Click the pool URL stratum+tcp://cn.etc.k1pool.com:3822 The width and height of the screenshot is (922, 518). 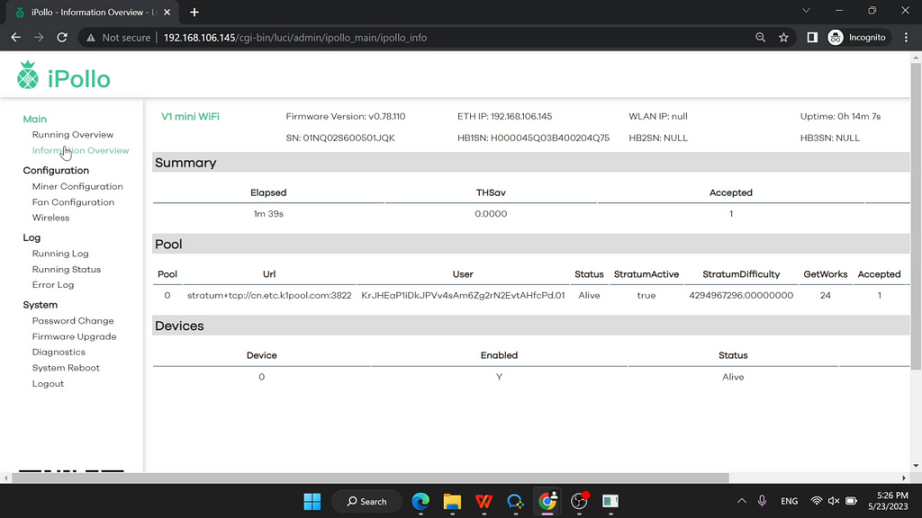(269, 295)
